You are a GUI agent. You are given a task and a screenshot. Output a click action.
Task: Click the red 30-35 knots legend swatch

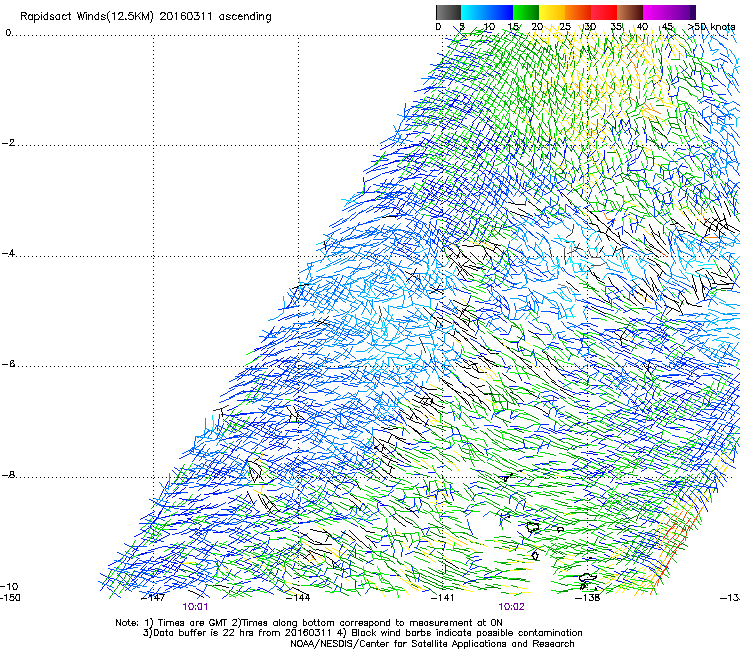pos(604,12)
